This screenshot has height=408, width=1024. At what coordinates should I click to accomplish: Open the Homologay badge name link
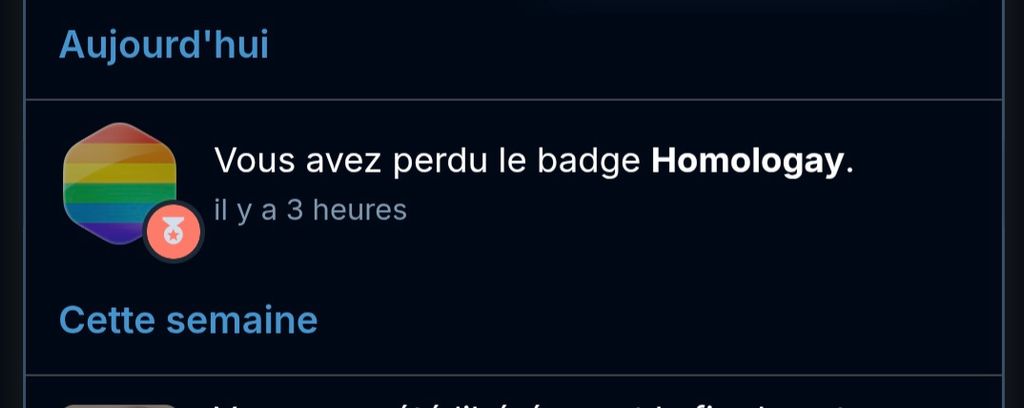click(746, 161)
